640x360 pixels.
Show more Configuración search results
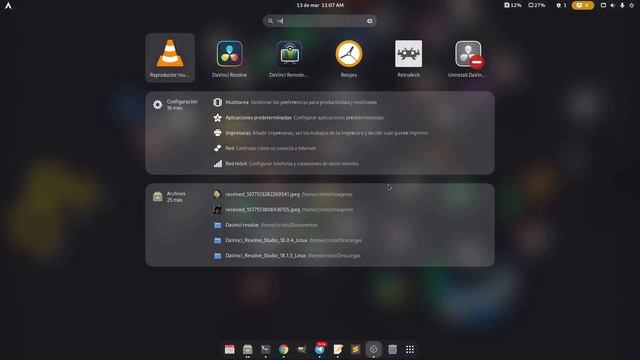coord(176,105)
